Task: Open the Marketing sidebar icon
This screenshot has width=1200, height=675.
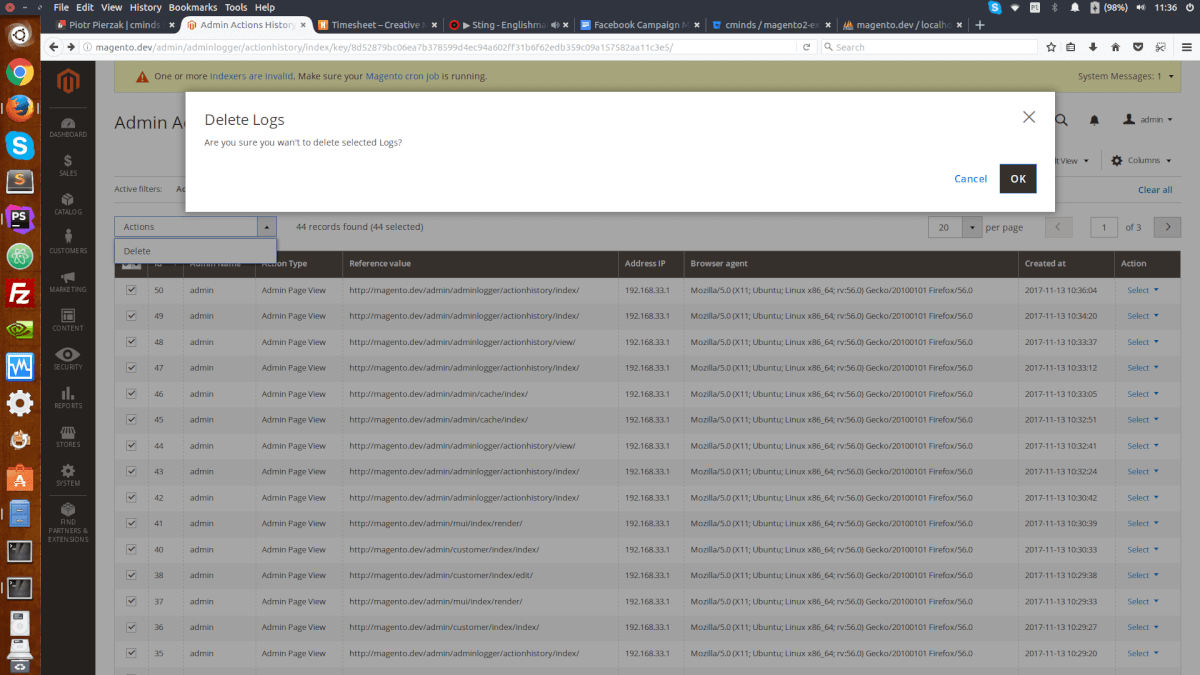Action: 68,281
